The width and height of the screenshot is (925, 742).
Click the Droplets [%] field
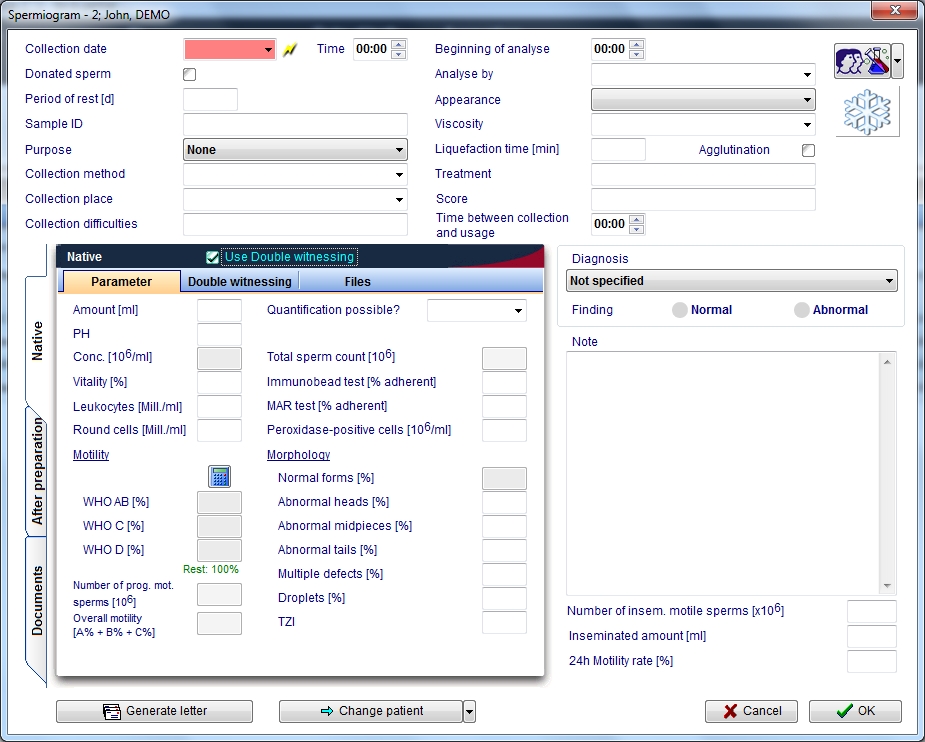point(504,598)
